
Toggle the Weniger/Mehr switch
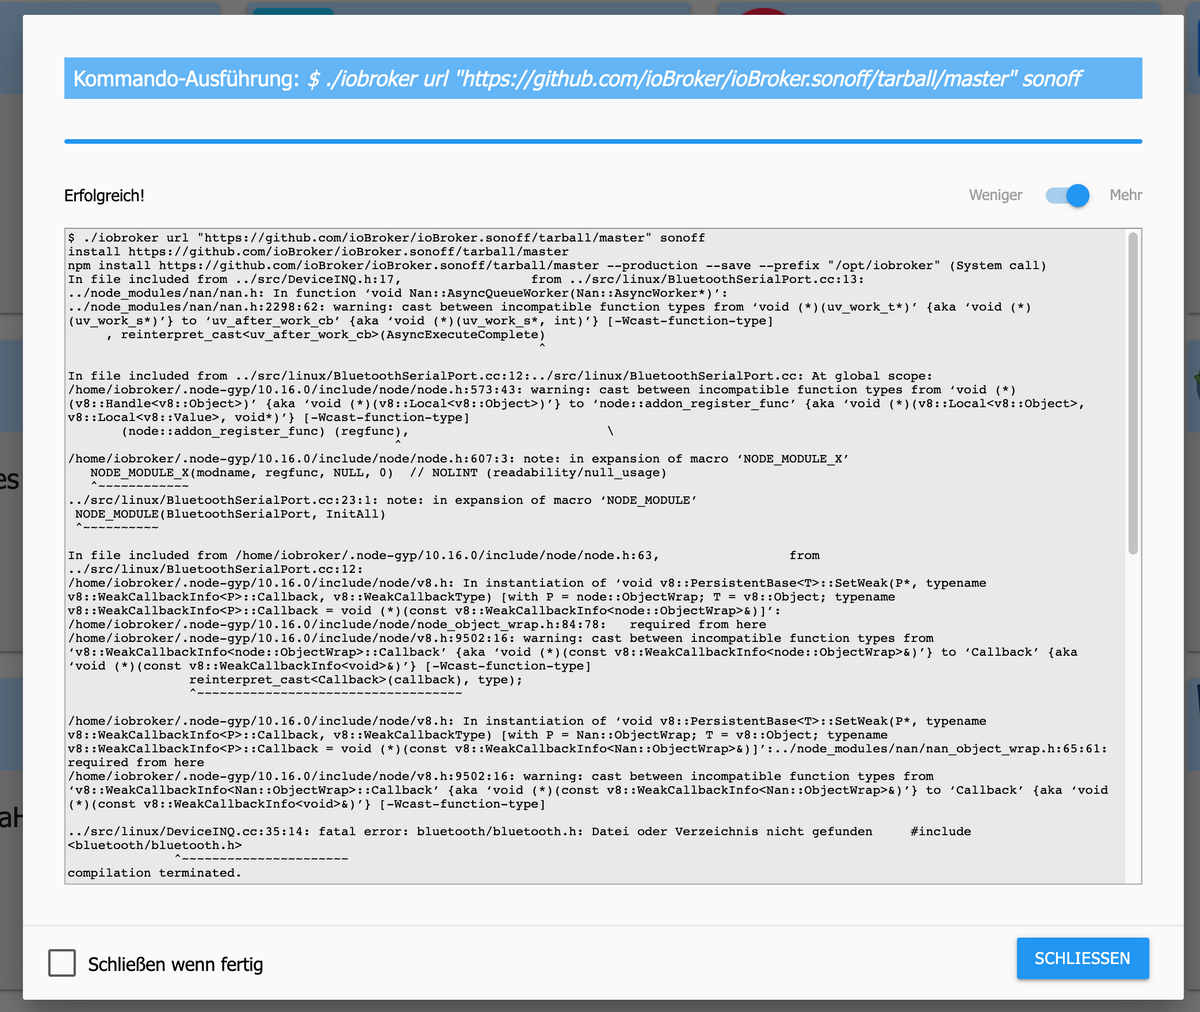coord(1066,195)
